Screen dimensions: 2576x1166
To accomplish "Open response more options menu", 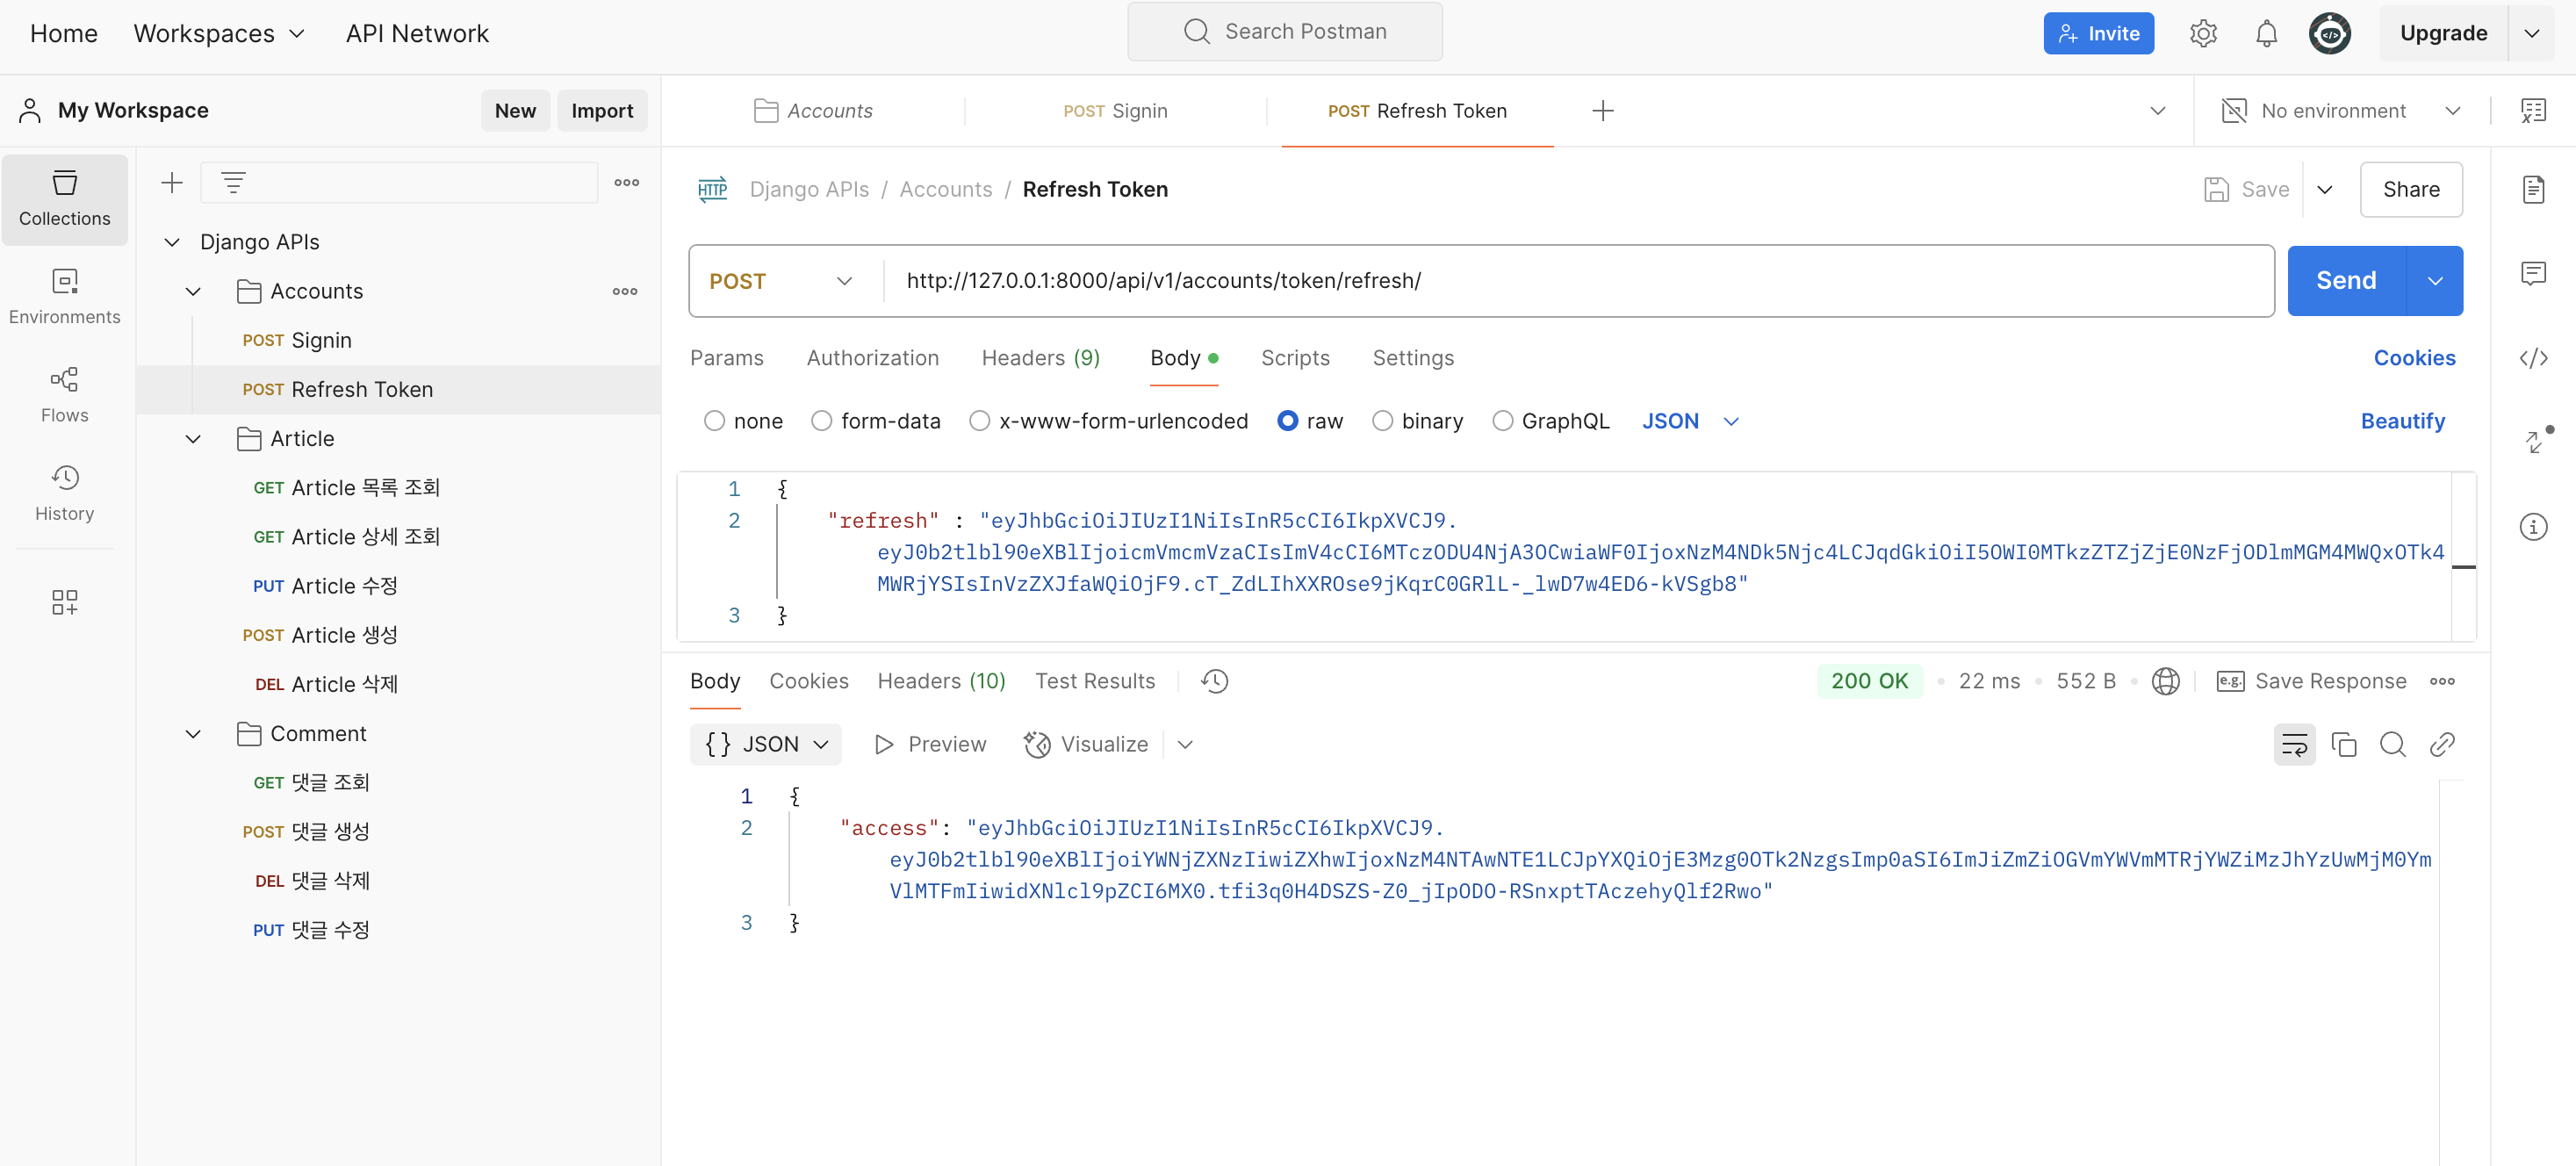I will [x=2442, y=682].
